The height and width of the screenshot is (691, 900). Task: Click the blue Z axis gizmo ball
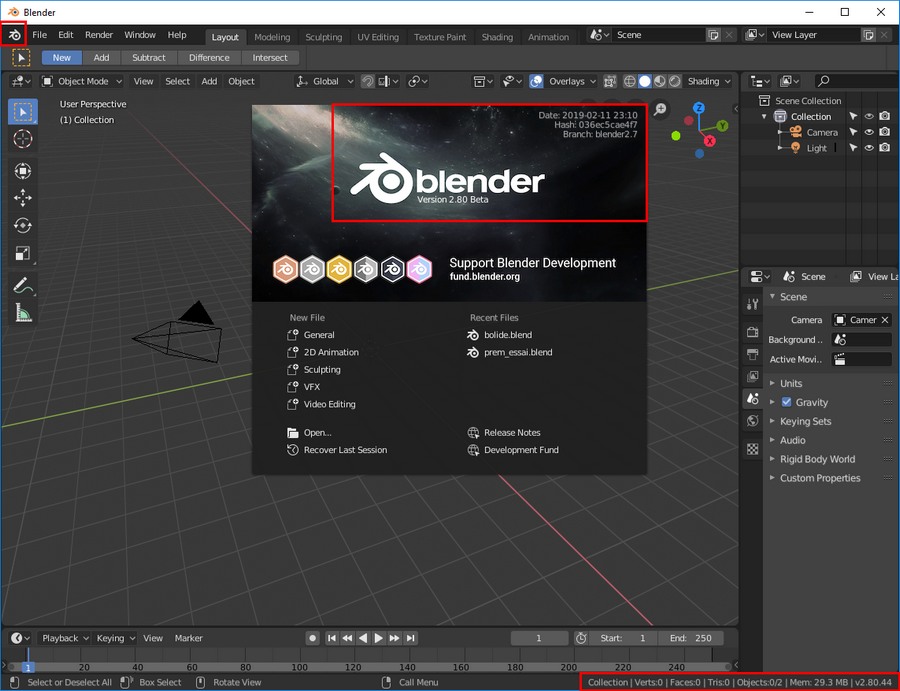click(699, 108)
